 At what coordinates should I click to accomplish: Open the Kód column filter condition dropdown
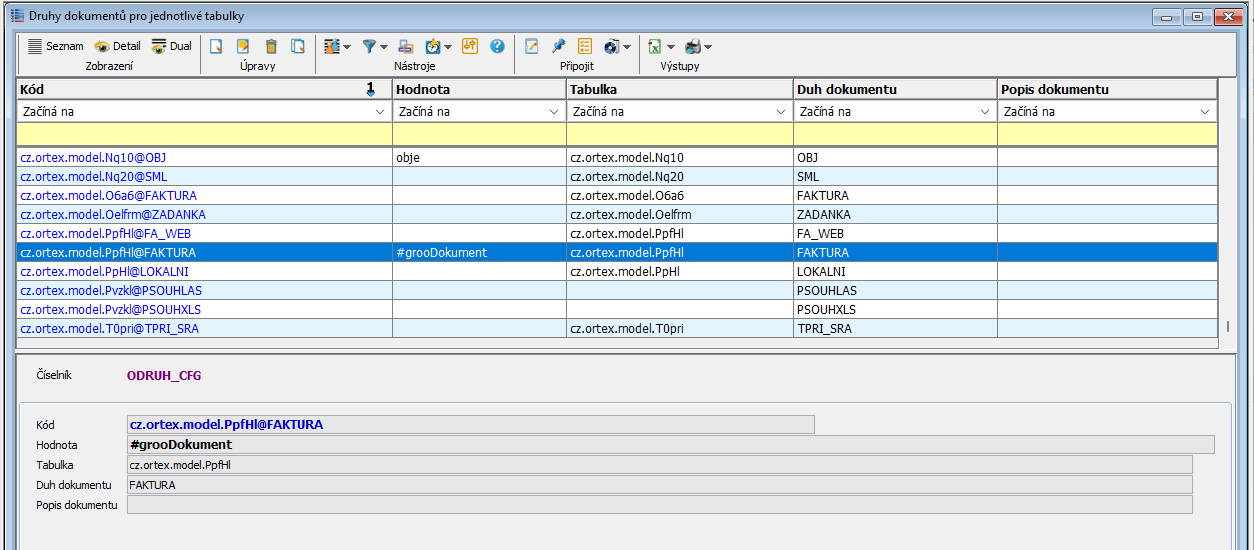click(381, 112)
